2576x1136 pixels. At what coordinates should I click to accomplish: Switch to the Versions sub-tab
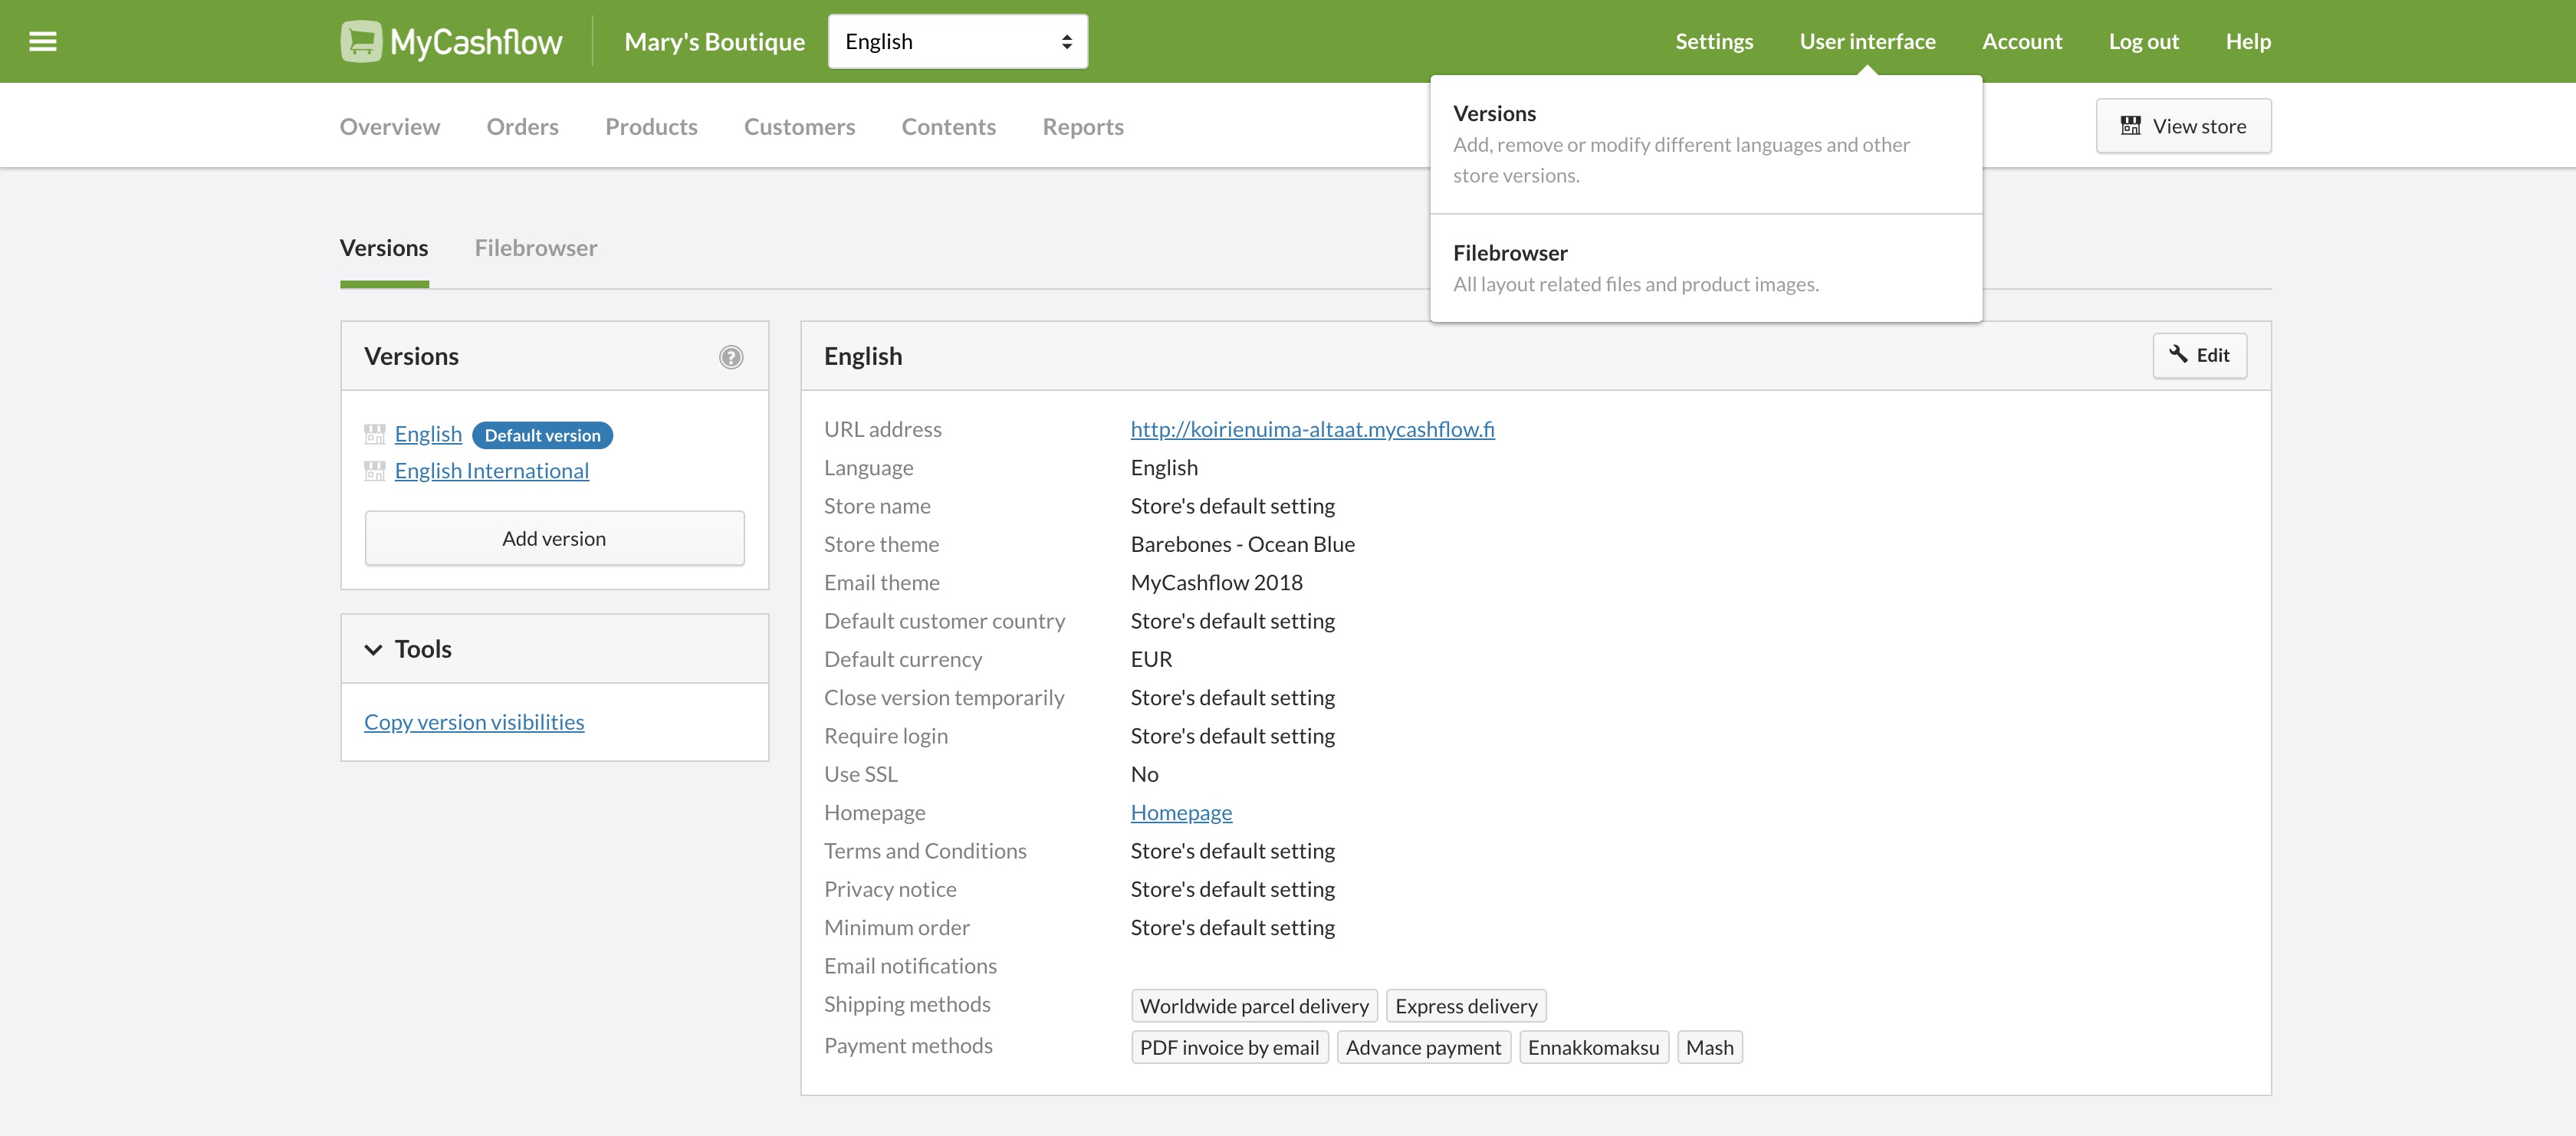tap(384, 248)
